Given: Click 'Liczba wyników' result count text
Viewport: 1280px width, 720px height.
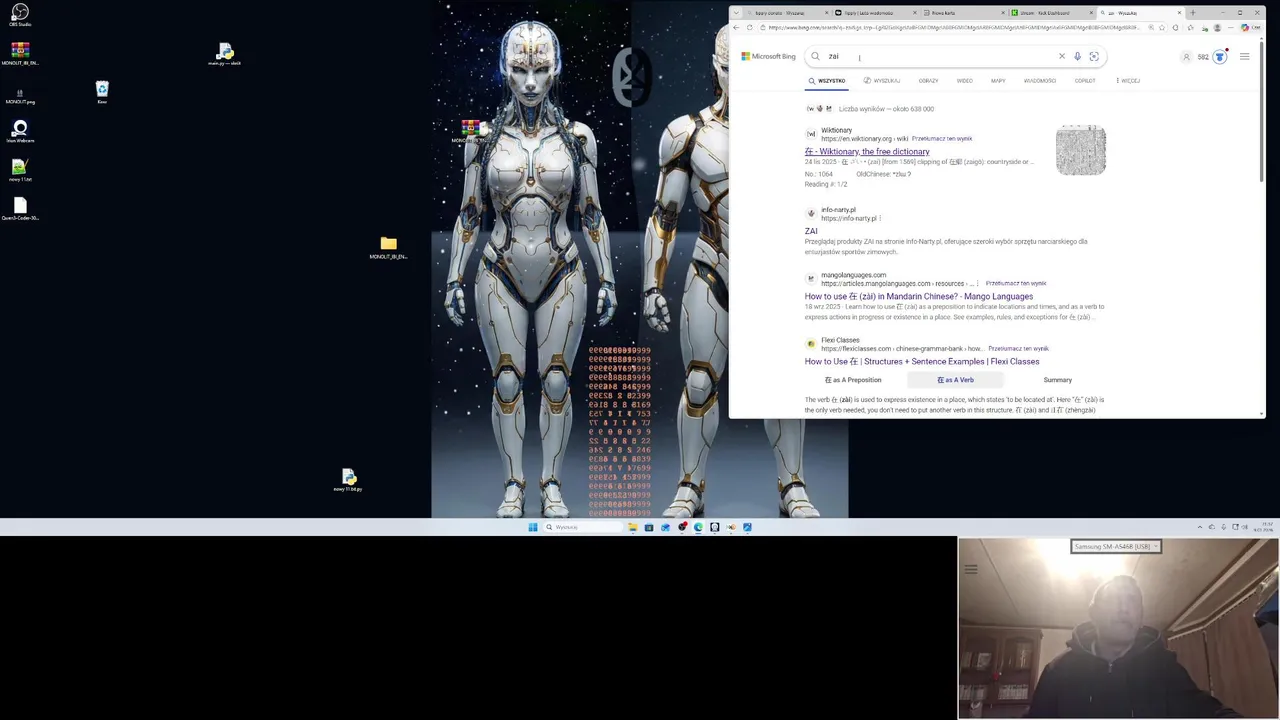Looking at the screenshot, I should (x=886, y=109).
